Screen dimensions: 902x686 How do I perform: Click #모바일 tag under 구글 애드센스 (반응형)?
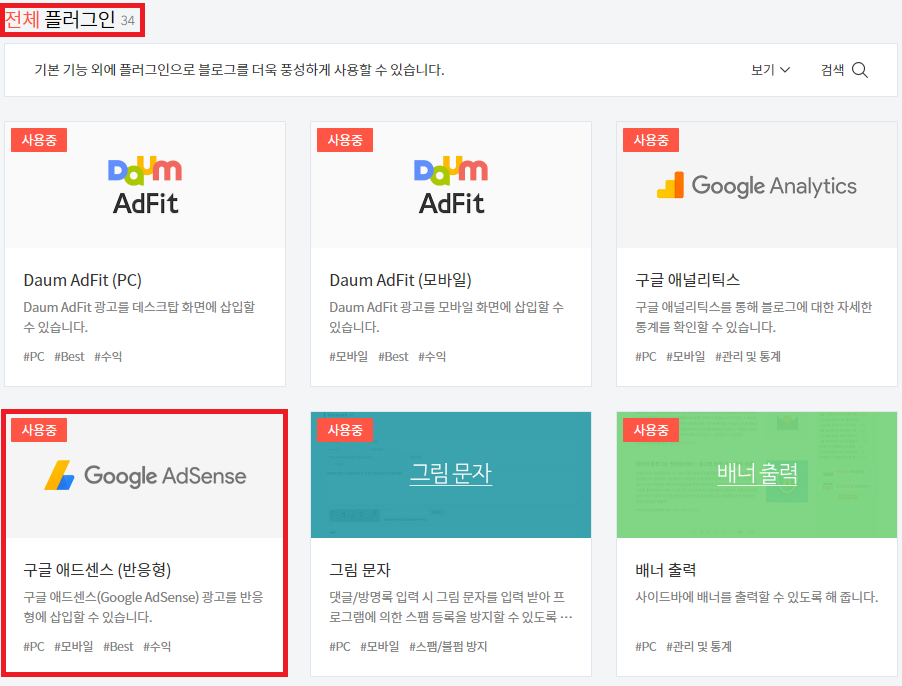click(74, 646)
